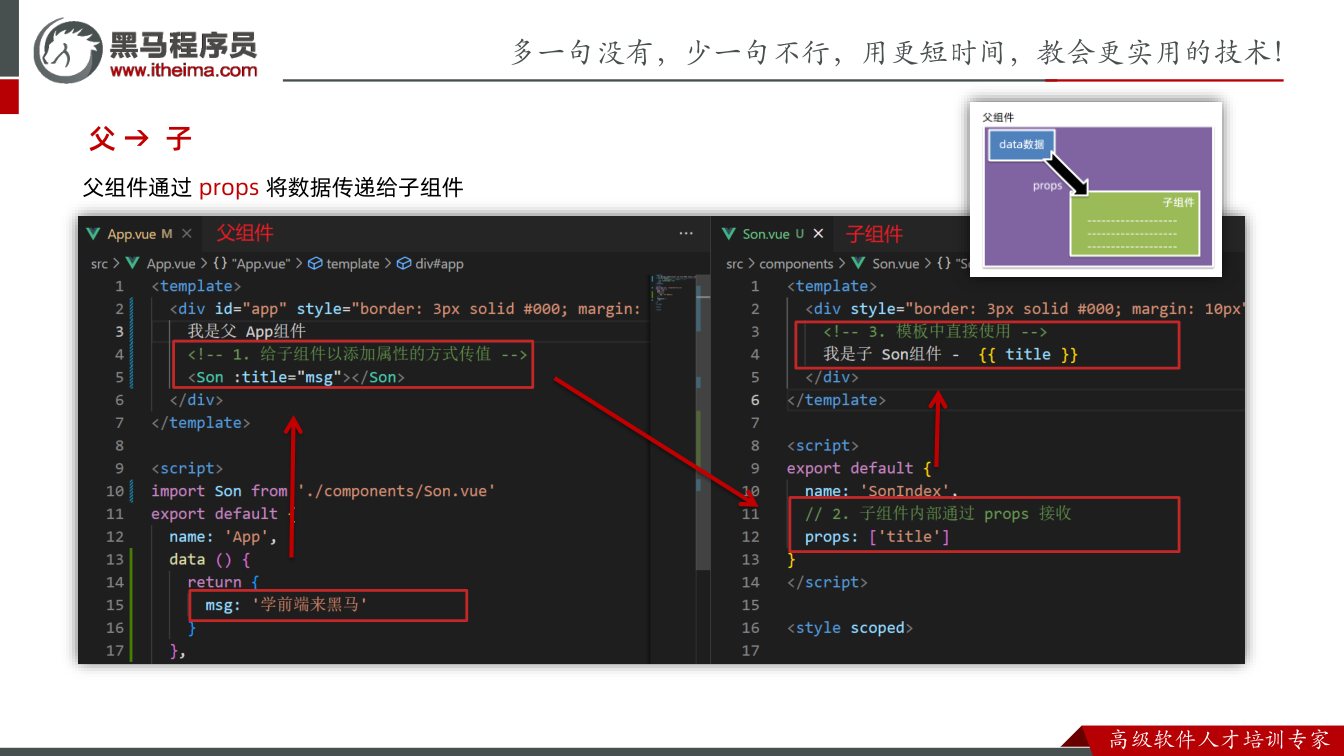This screenshot has height=756, width=1344.
Task: Click line number 5 in App.vue
Action: (119, 377)
